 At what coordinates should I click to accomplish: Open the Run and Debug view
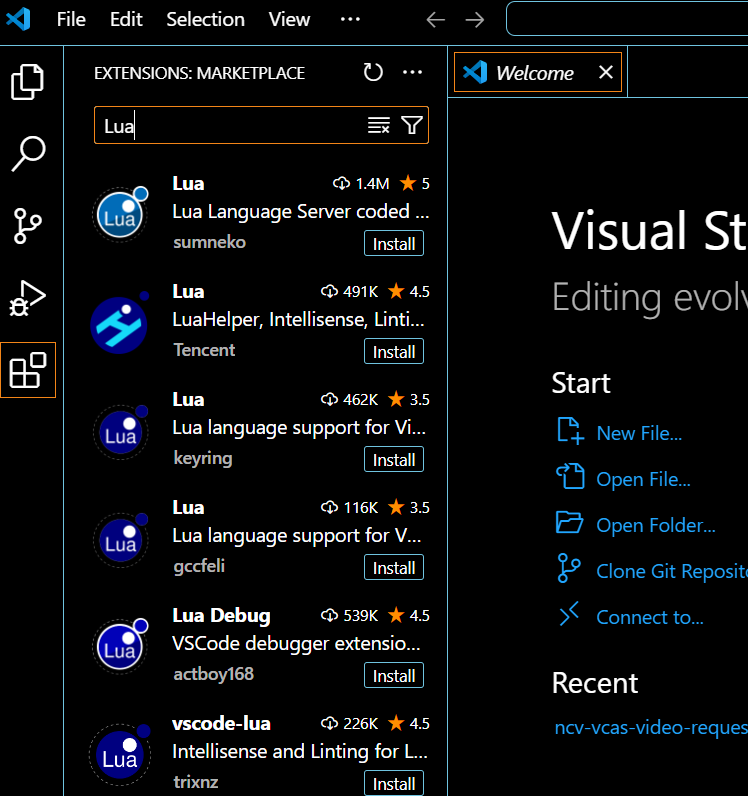[x=27, y=298]
